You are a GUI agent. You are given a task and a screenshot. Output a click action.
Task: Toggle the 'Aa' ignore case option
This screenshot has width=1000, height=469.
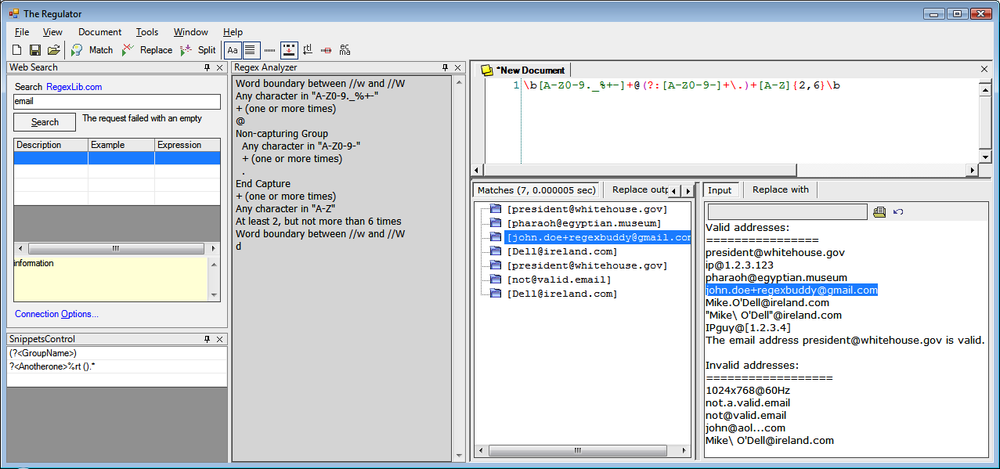pyautogui.click(x=232, y=49)
